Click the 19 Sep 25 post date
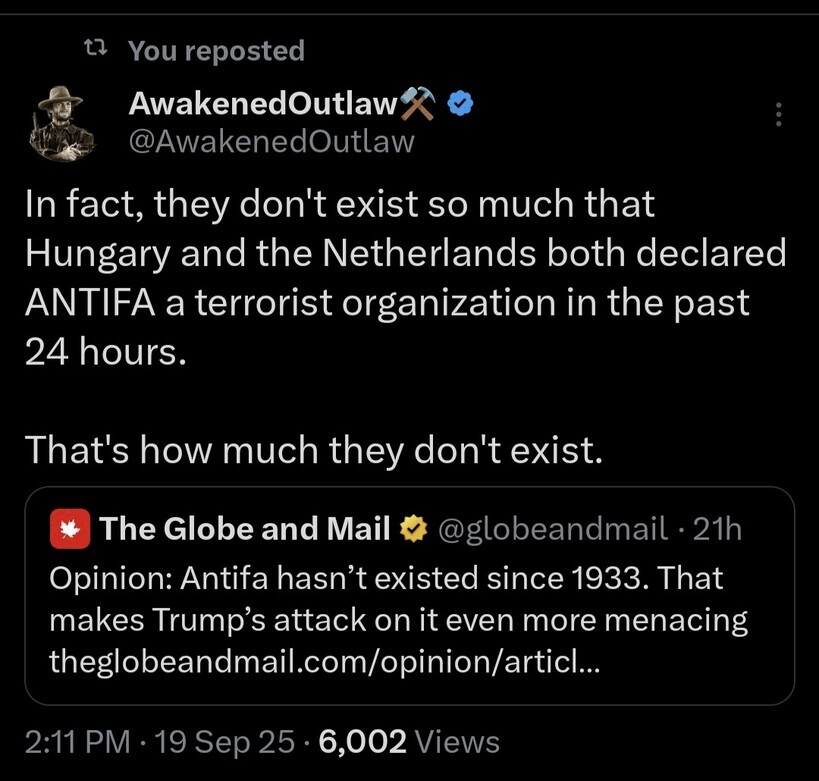Screen dimensions: 819x781 (x=230, y=742)
